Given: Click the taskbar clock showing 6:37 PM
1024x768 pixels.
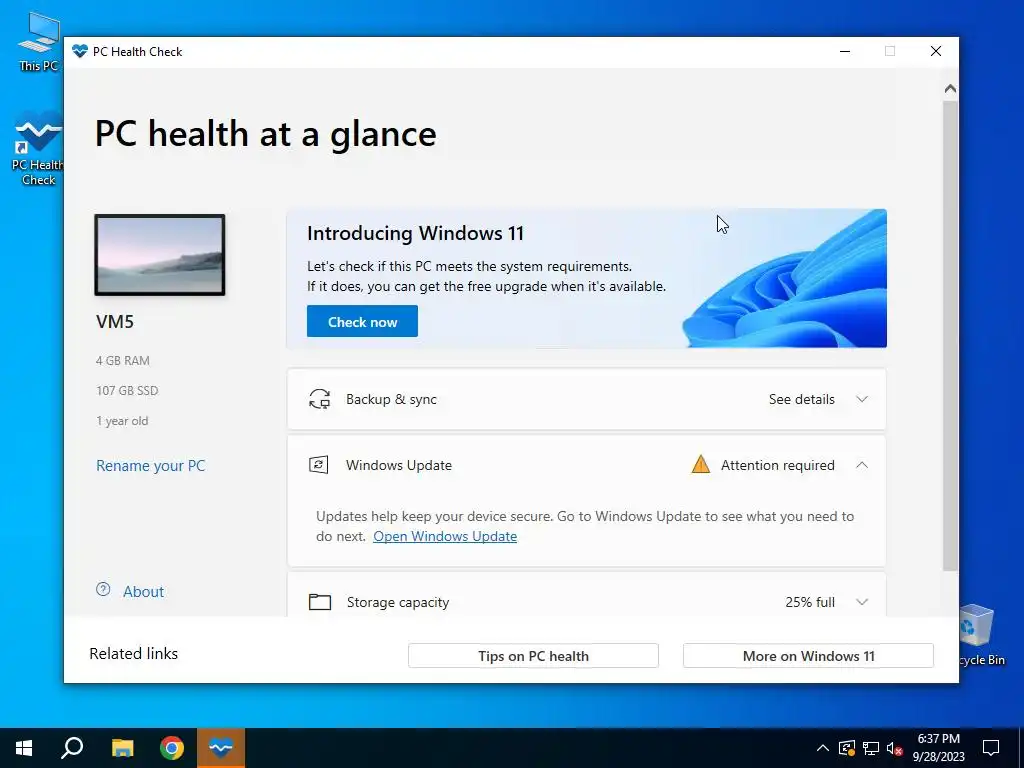Looking at the screenshot, I should 938,748.
